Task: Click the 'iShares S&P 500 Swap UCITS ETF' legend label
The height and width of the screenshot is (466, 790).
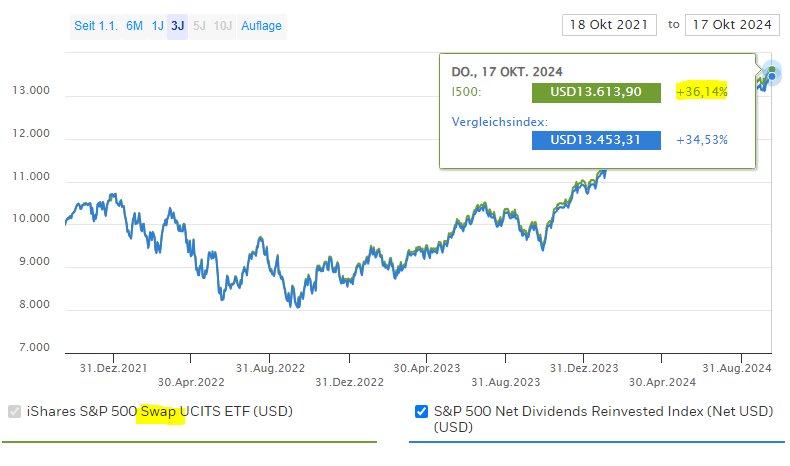Action: (160, 411)
